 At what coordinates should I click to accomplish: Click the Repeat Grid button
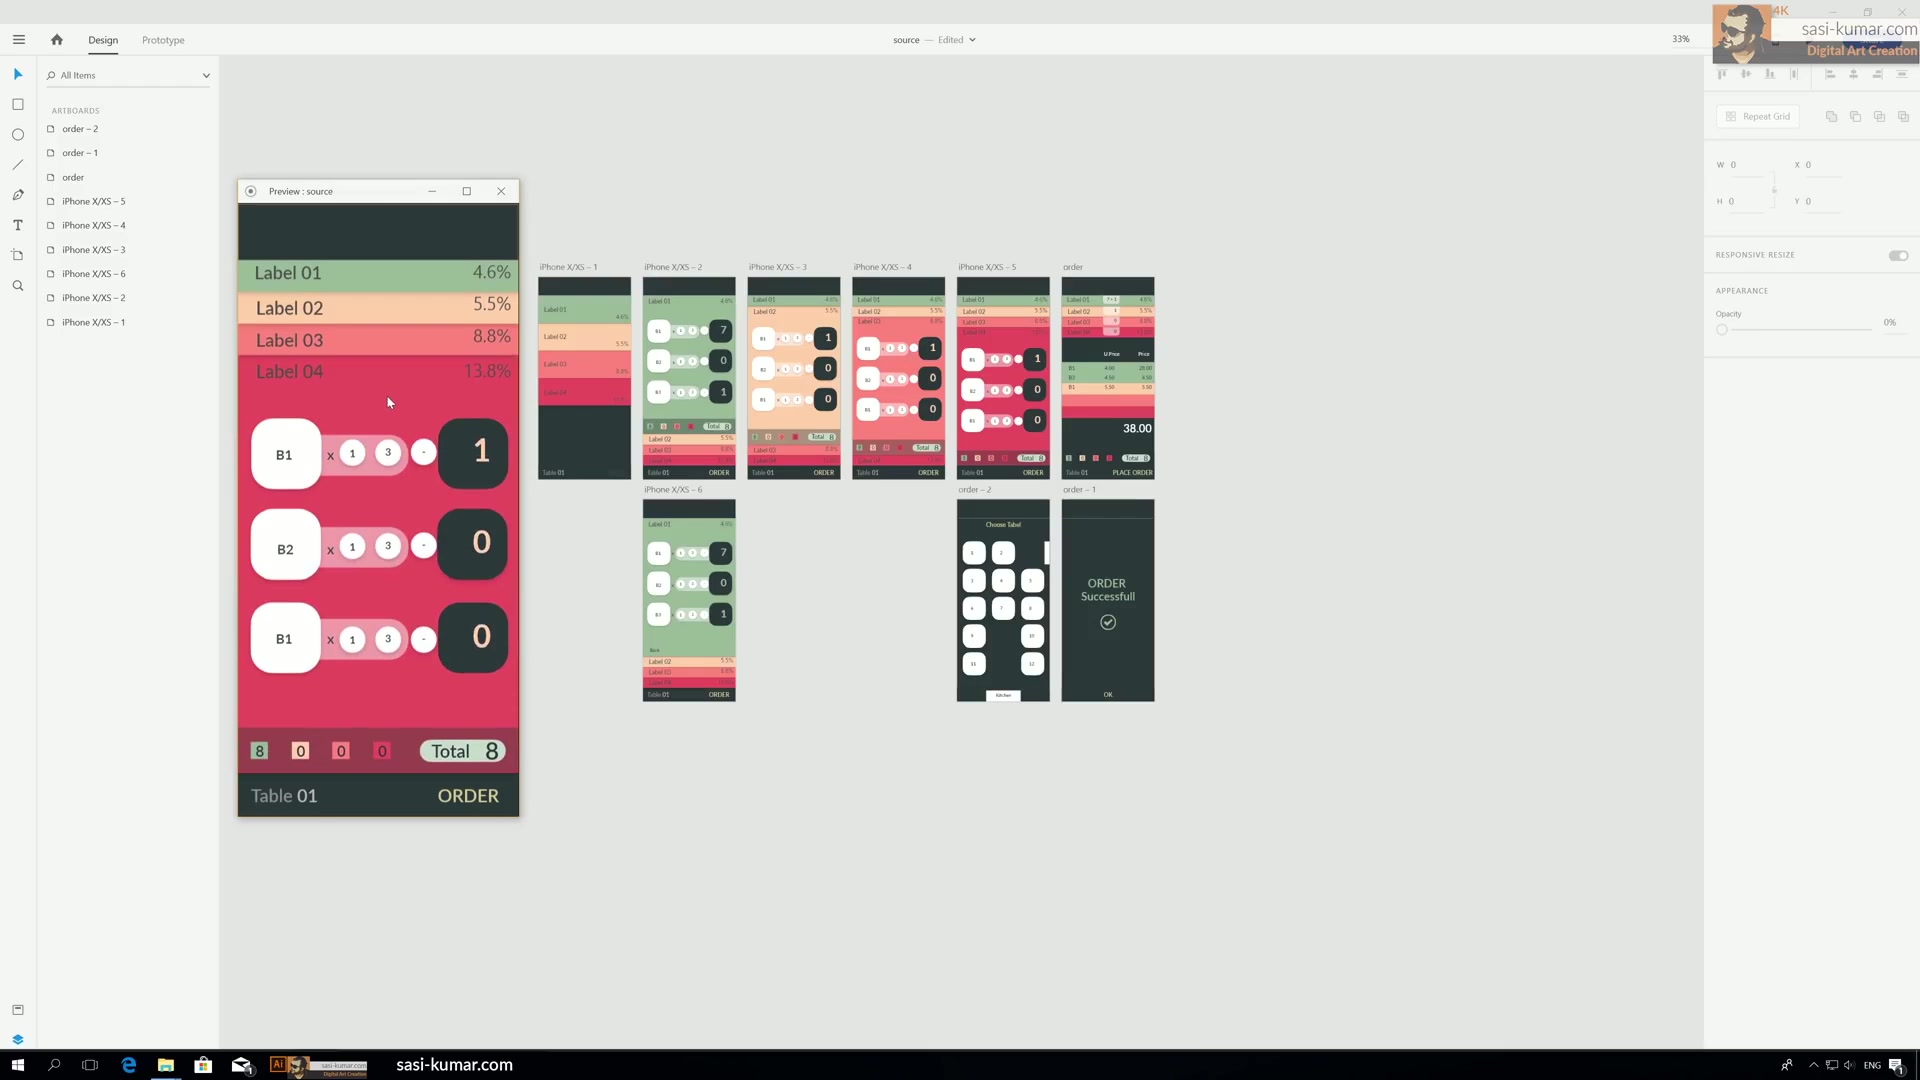(x=1758, y=117)
